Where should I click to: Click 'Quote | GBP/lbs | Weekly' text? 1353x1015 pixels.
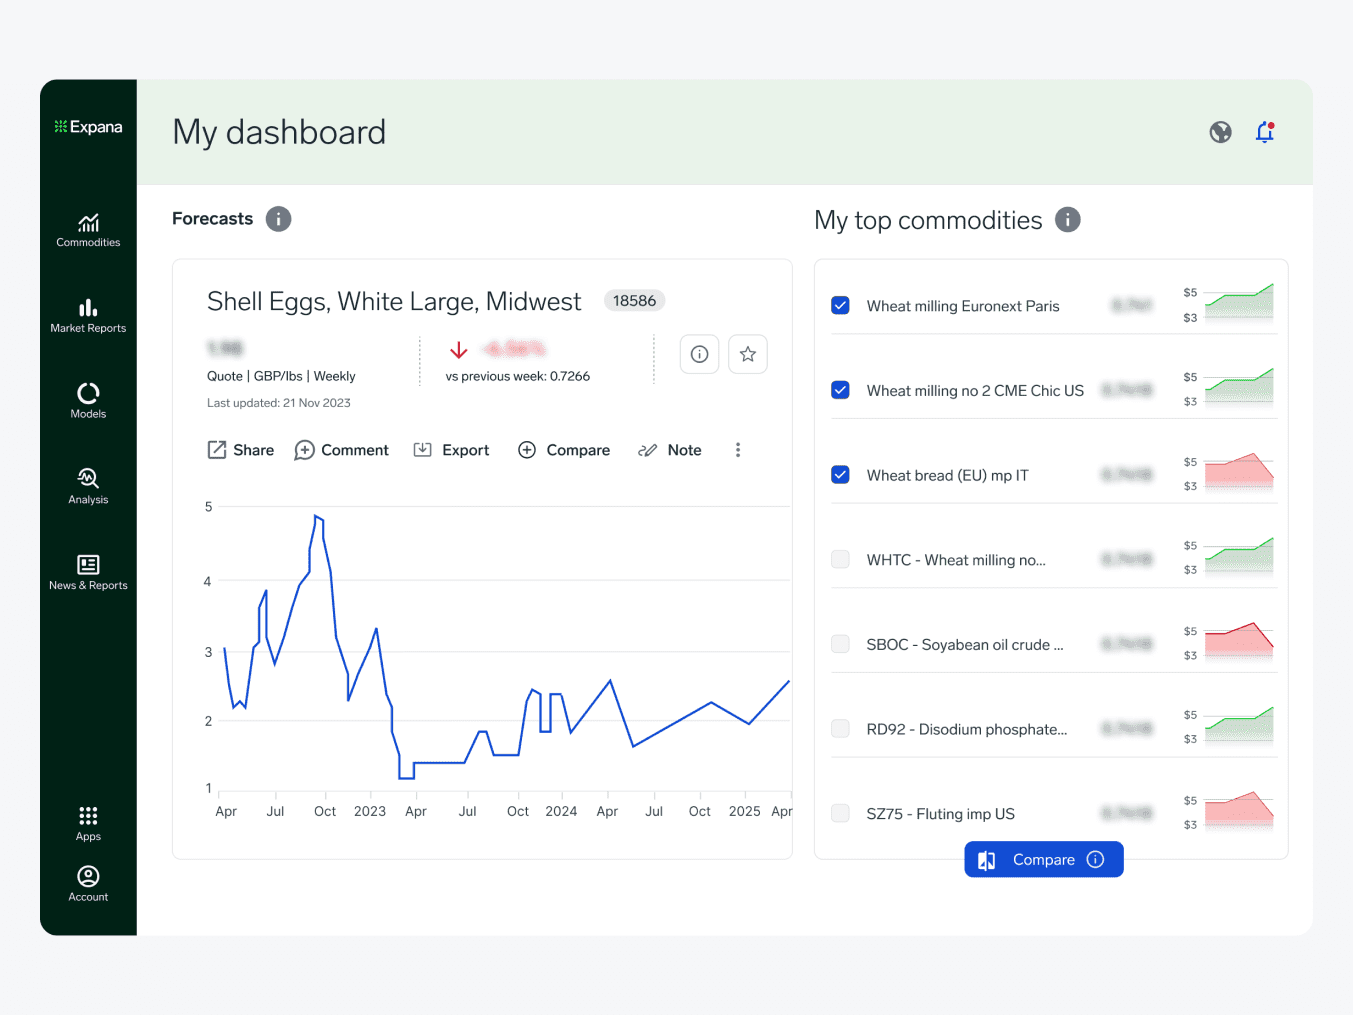[x=281, y=377]
